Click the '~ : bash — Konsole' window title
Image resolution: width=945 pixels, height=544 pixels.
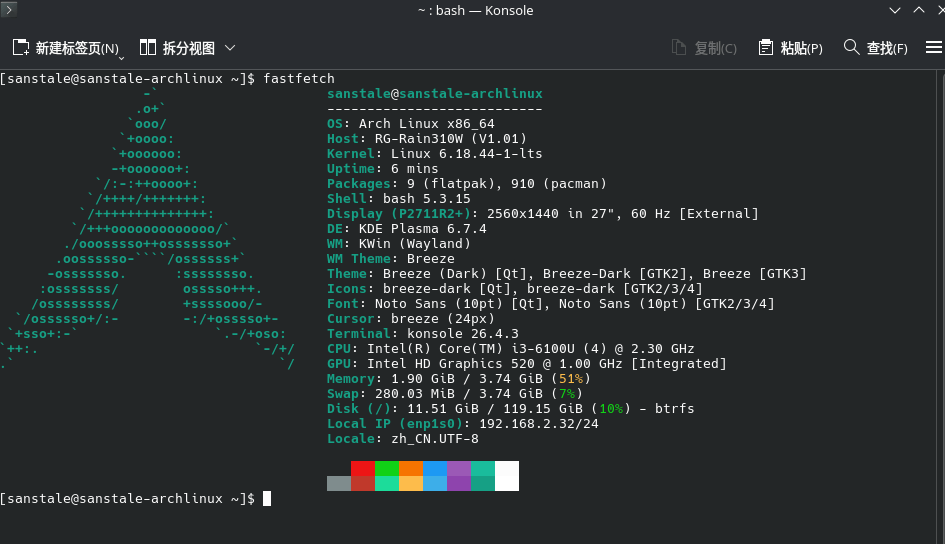click(x=476, y=10)
